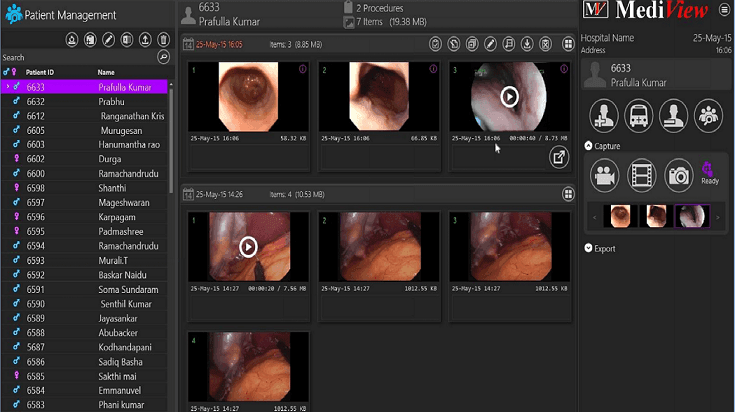The image size is (735, 412).
Task: Go to previous thumbnails in capture strip
Action: pos(594,217)
